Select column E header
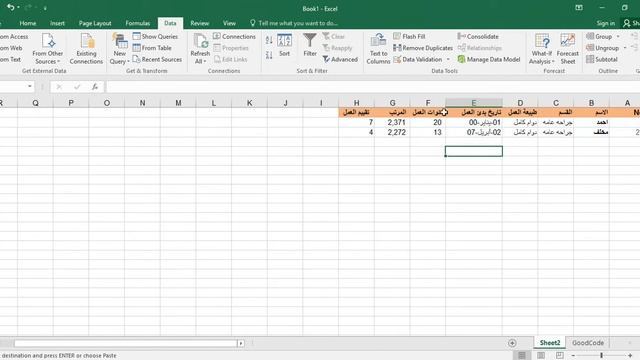The width and height of the screenshot is (640, 360). [x=473, y=103]
